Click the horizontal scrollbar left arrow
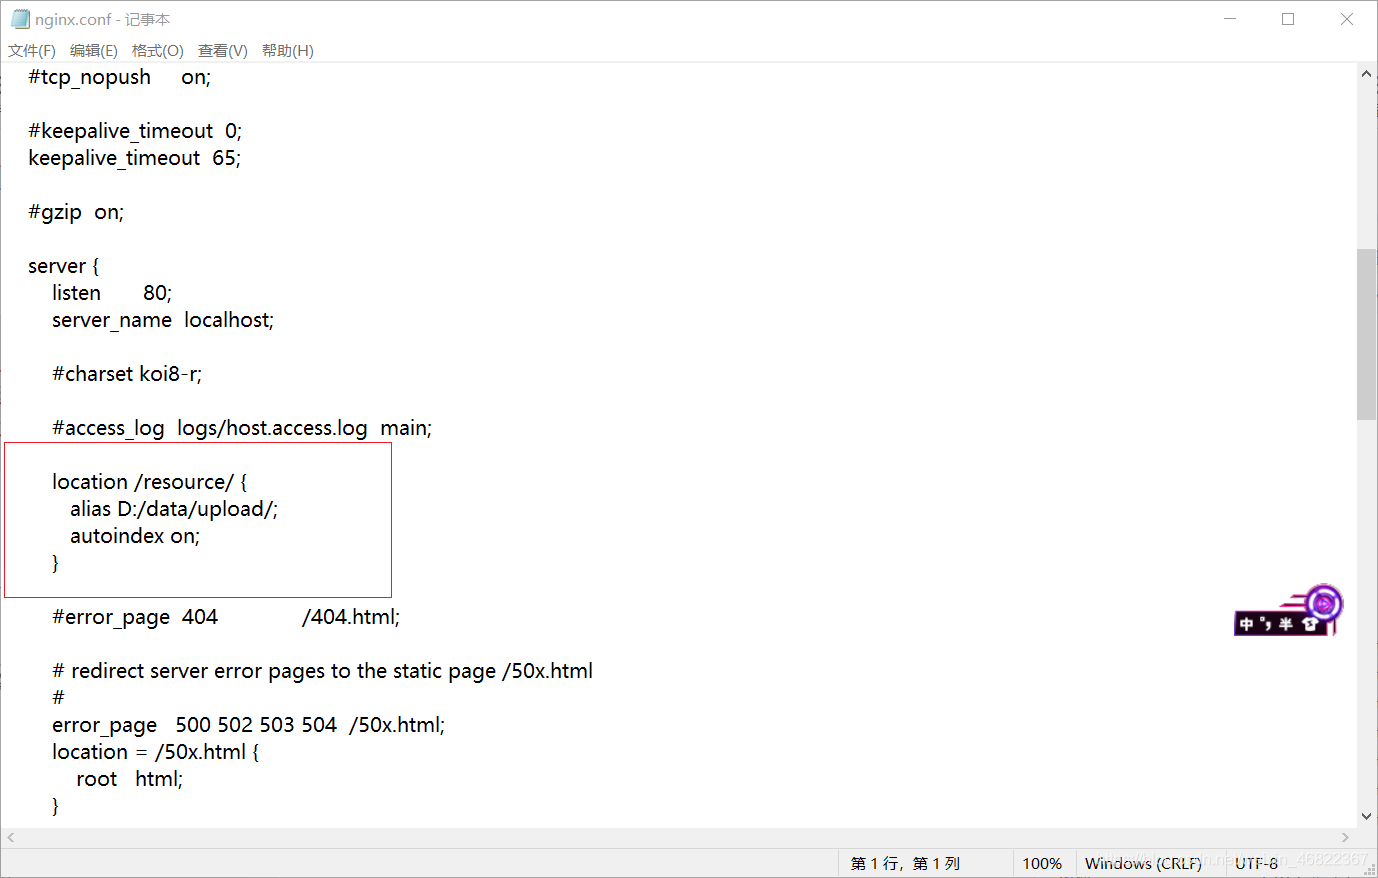 click(11, 838)
